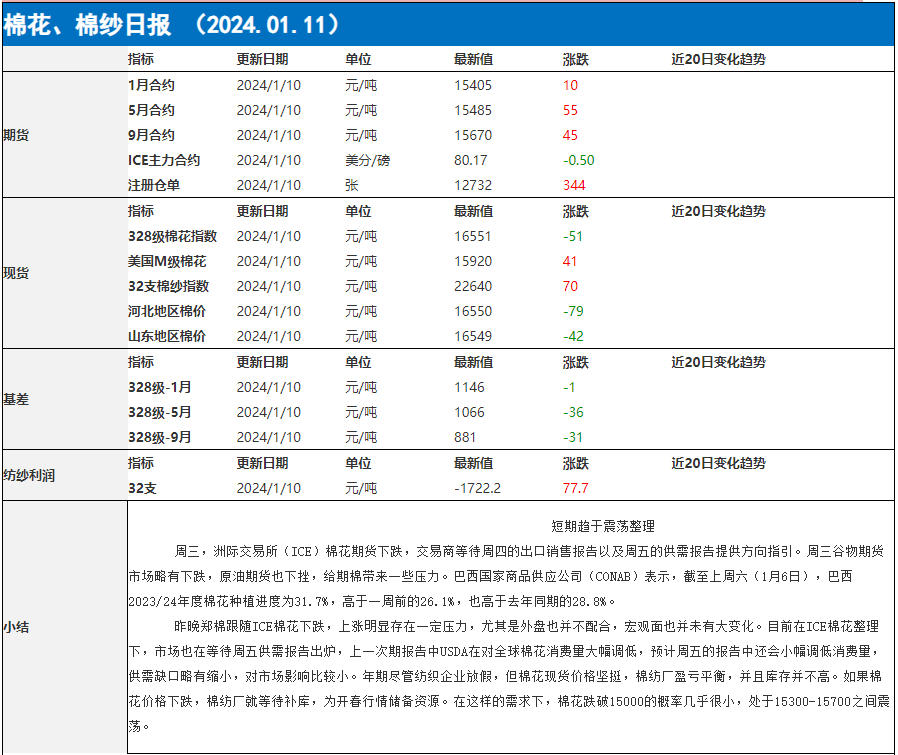Click the profit value -1722.2
The height and width of the screenshot is (755, 898).
pos(477,489)
